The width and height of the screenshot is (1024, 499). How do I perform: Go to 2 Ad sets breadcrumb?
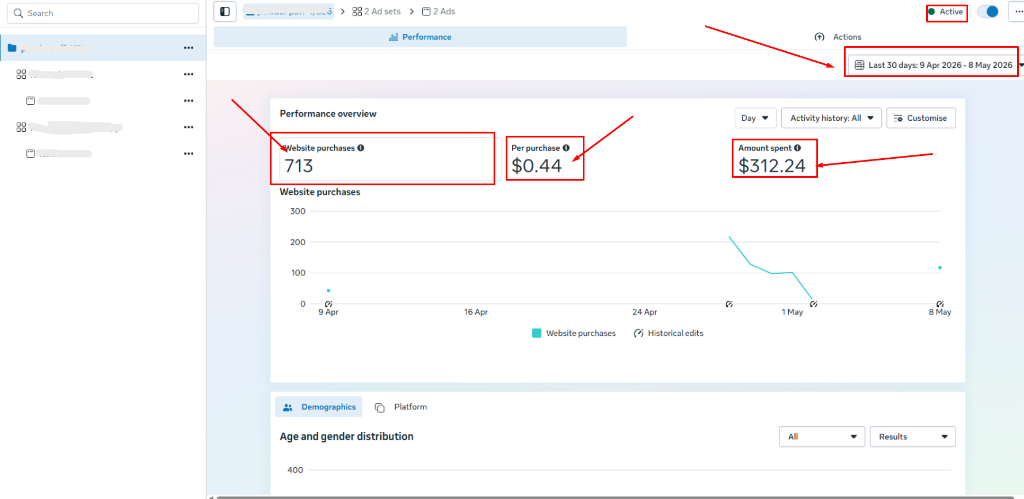click(376, 12)
